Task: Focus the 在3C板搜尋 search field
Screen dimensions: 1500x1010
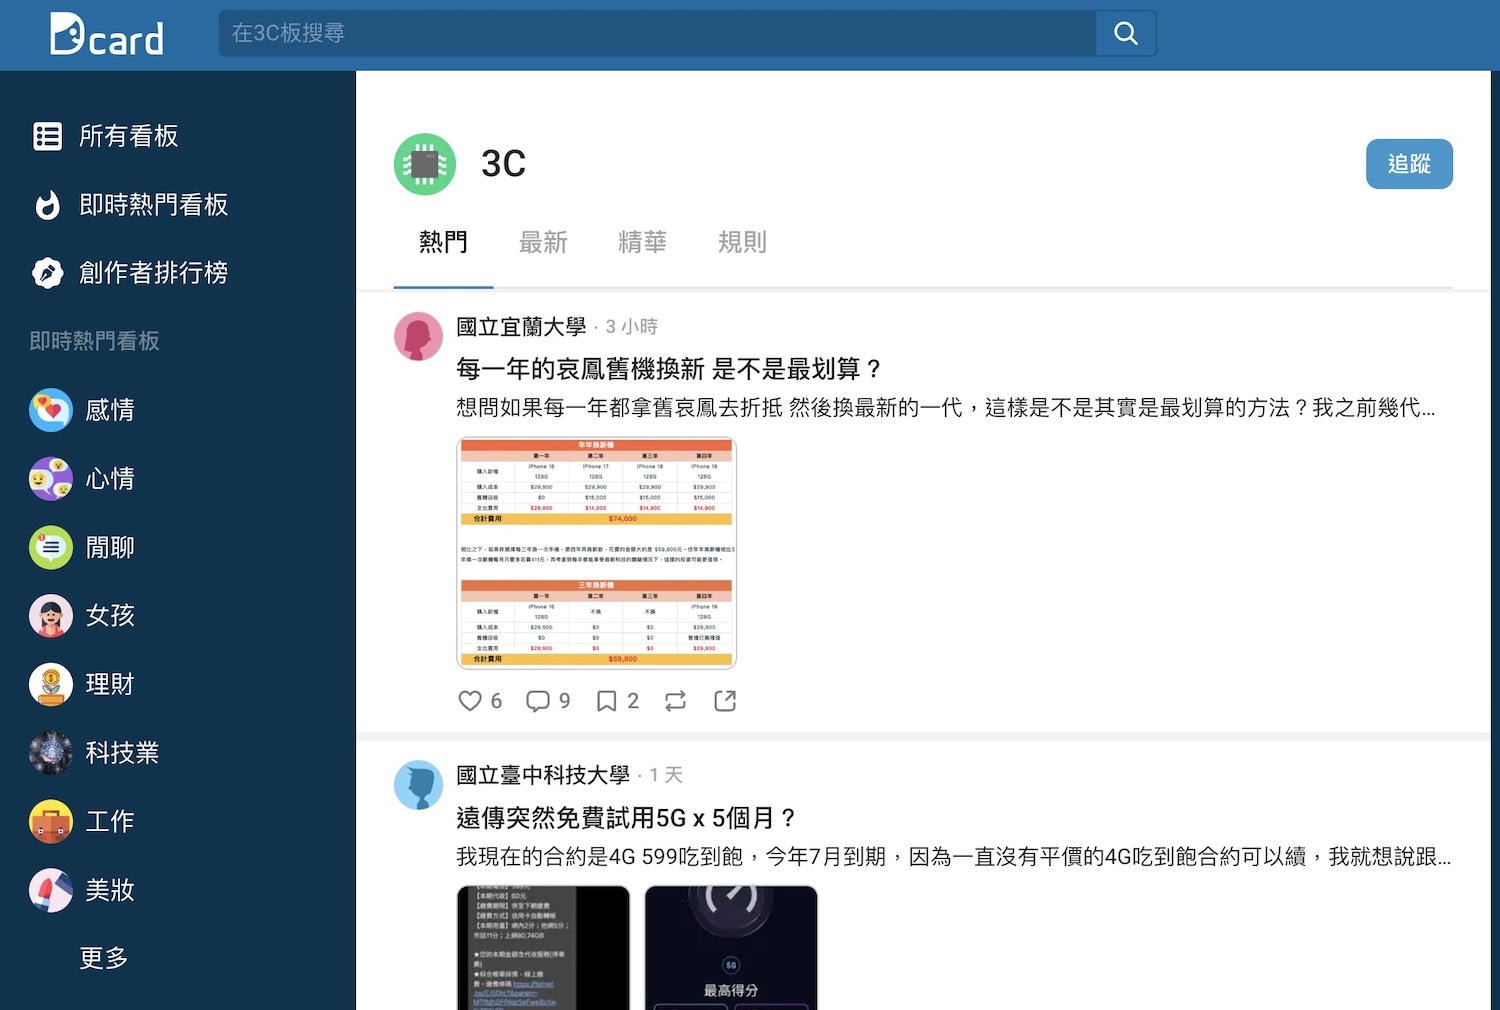Action: [657, 33]
